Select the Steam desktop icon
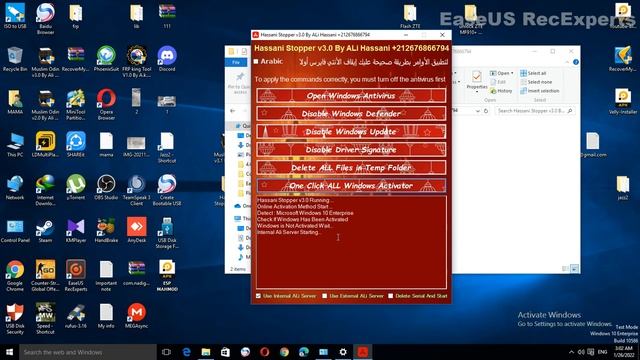The image size is (640, 360). click(x=45, y=230)
